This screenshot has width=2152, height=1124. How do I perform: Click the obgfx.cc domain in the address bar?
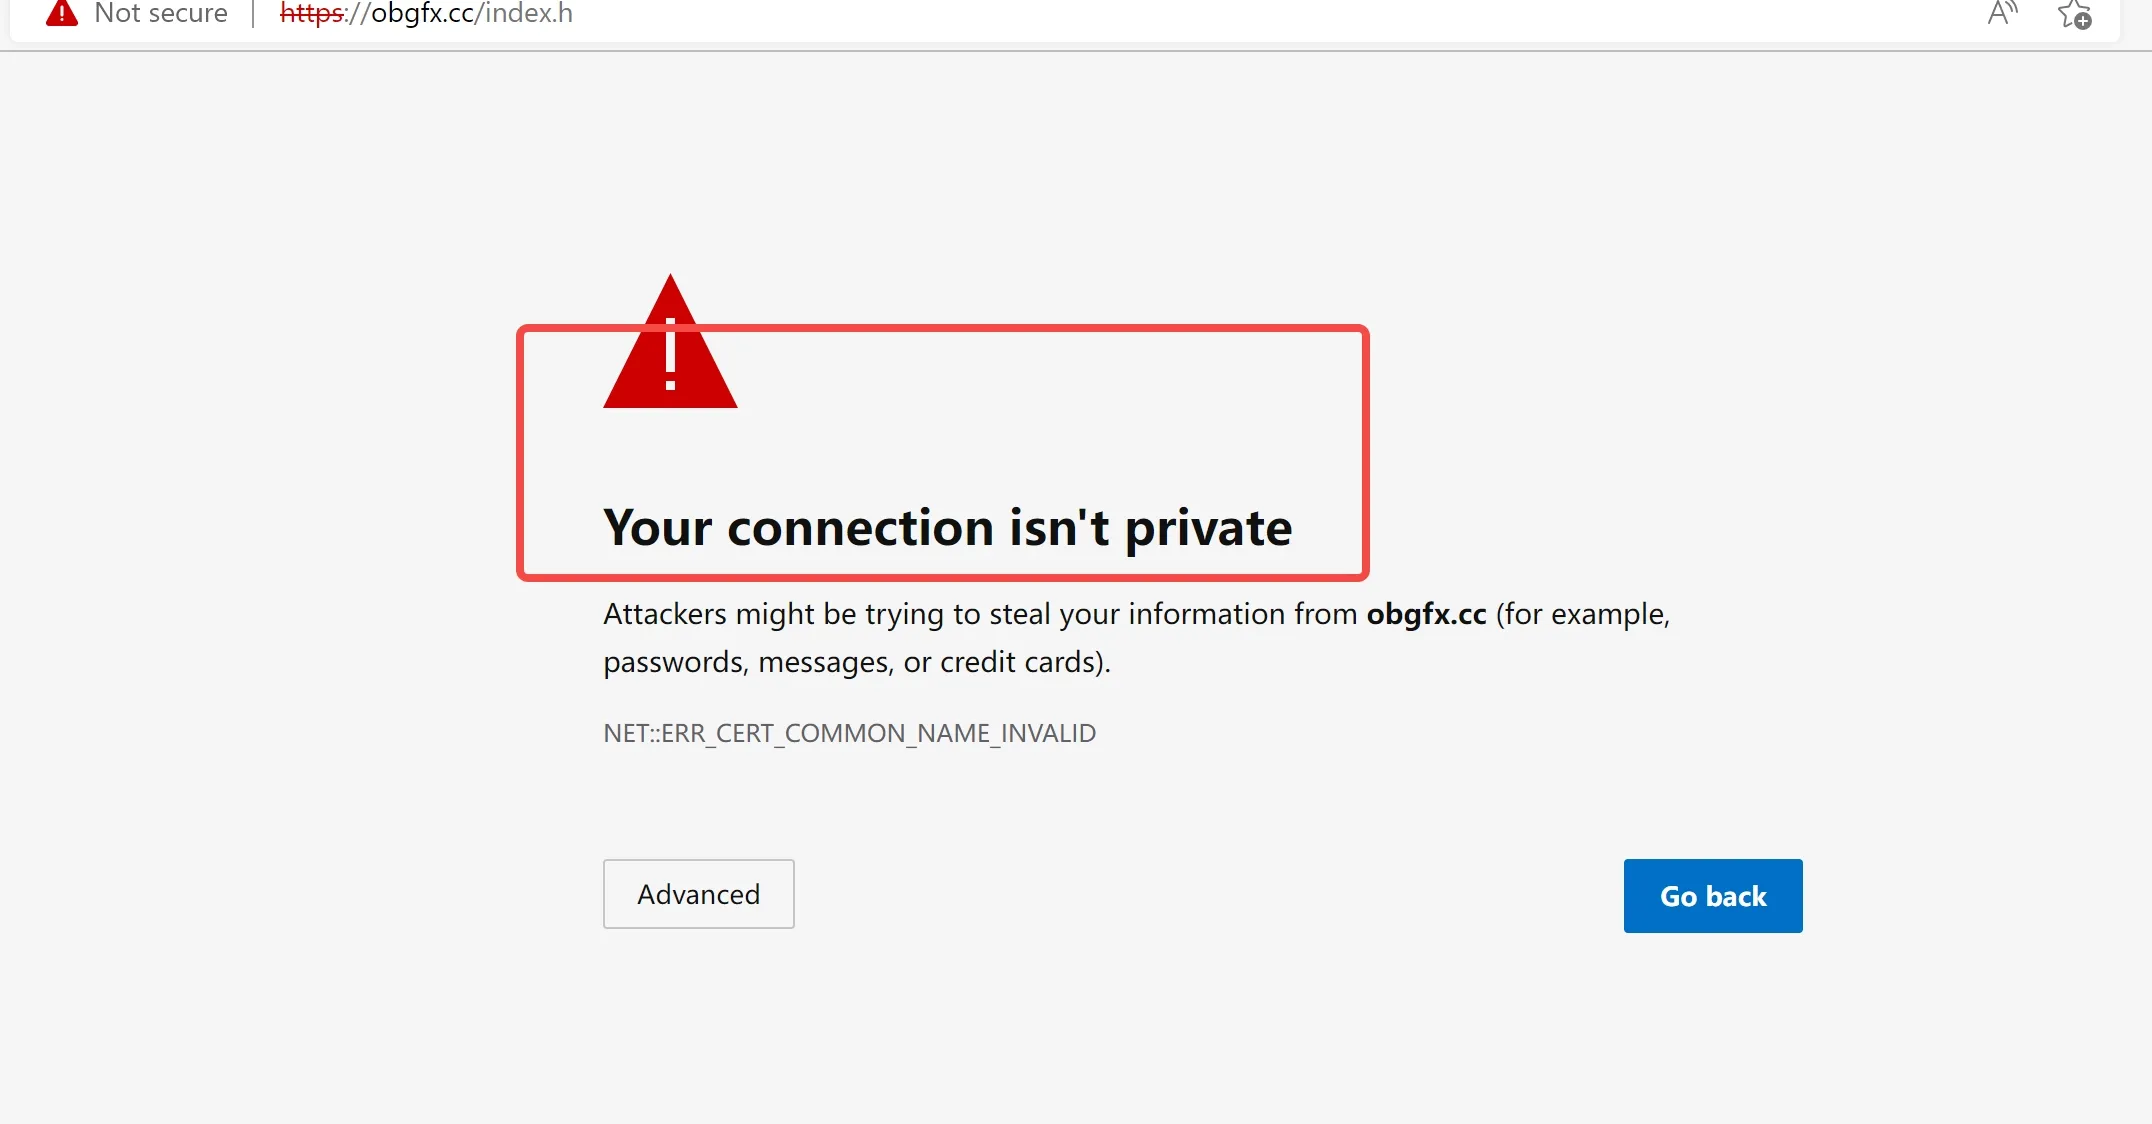click(x=422, y=13)
